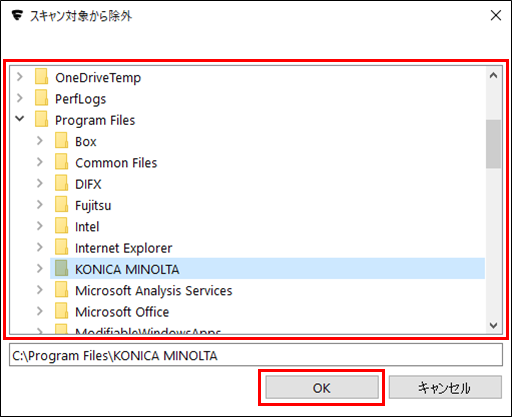512x417 pixels.
Task: Click the キャンセル button
Action: pyautogui.click(x=445, y=387)
